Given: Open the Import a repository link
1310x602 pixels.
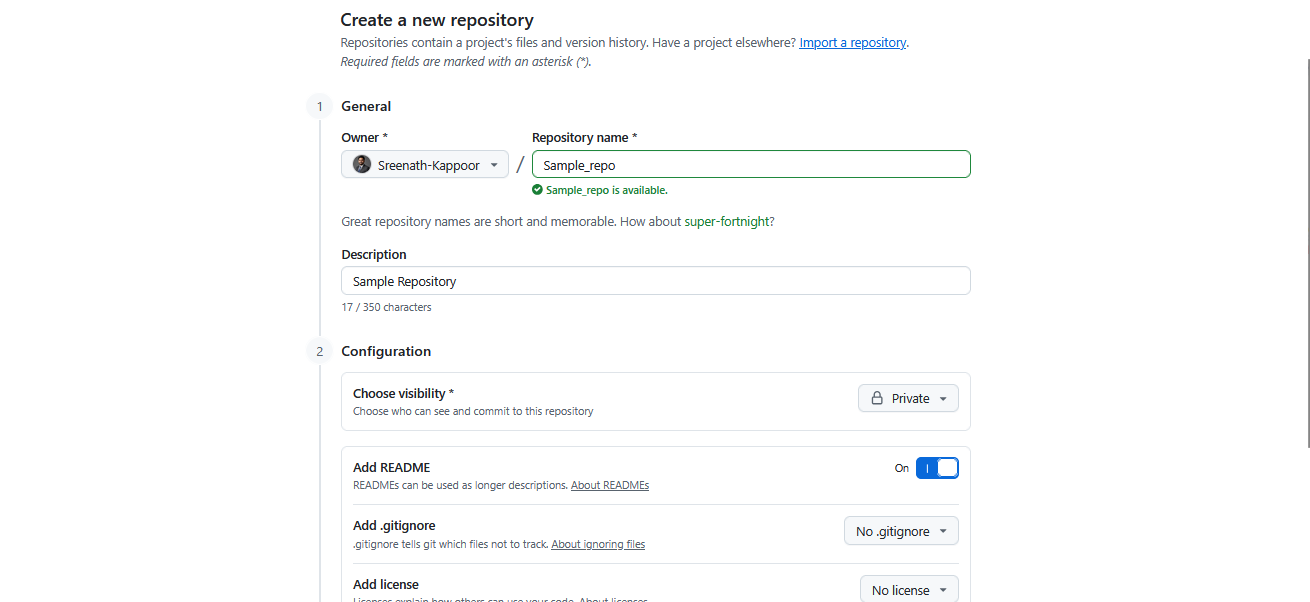Looking at the screenshot, I should click(x=852, y=42).
